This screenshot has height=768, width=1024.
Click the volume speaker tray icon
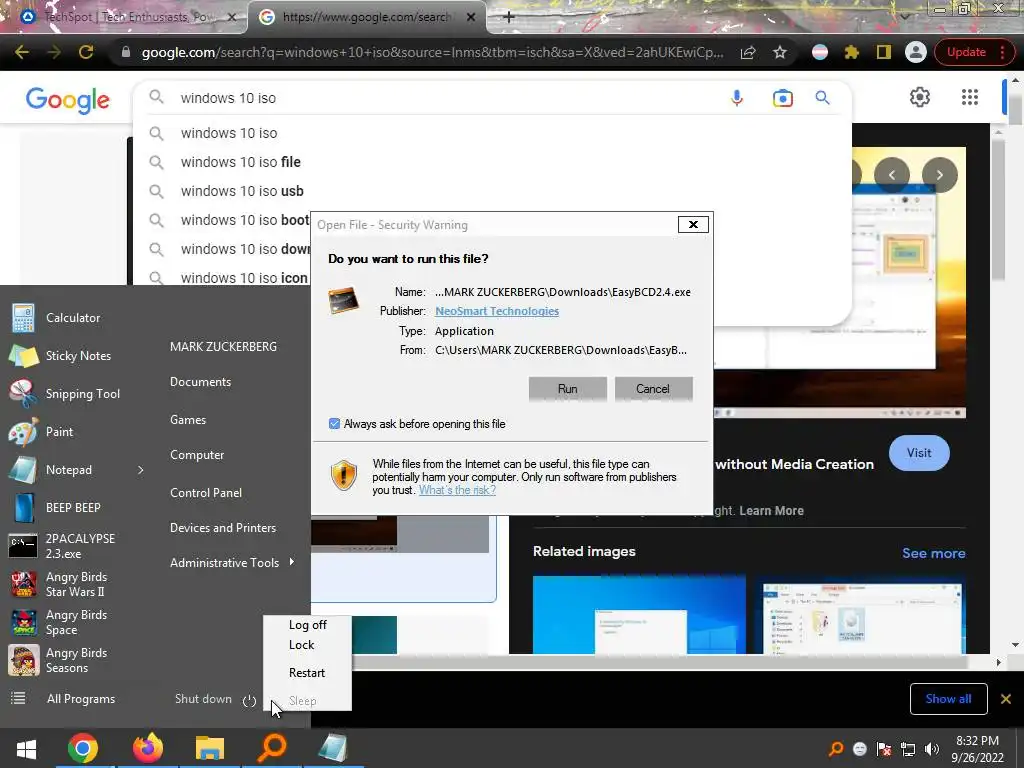(x=931, y=749)
